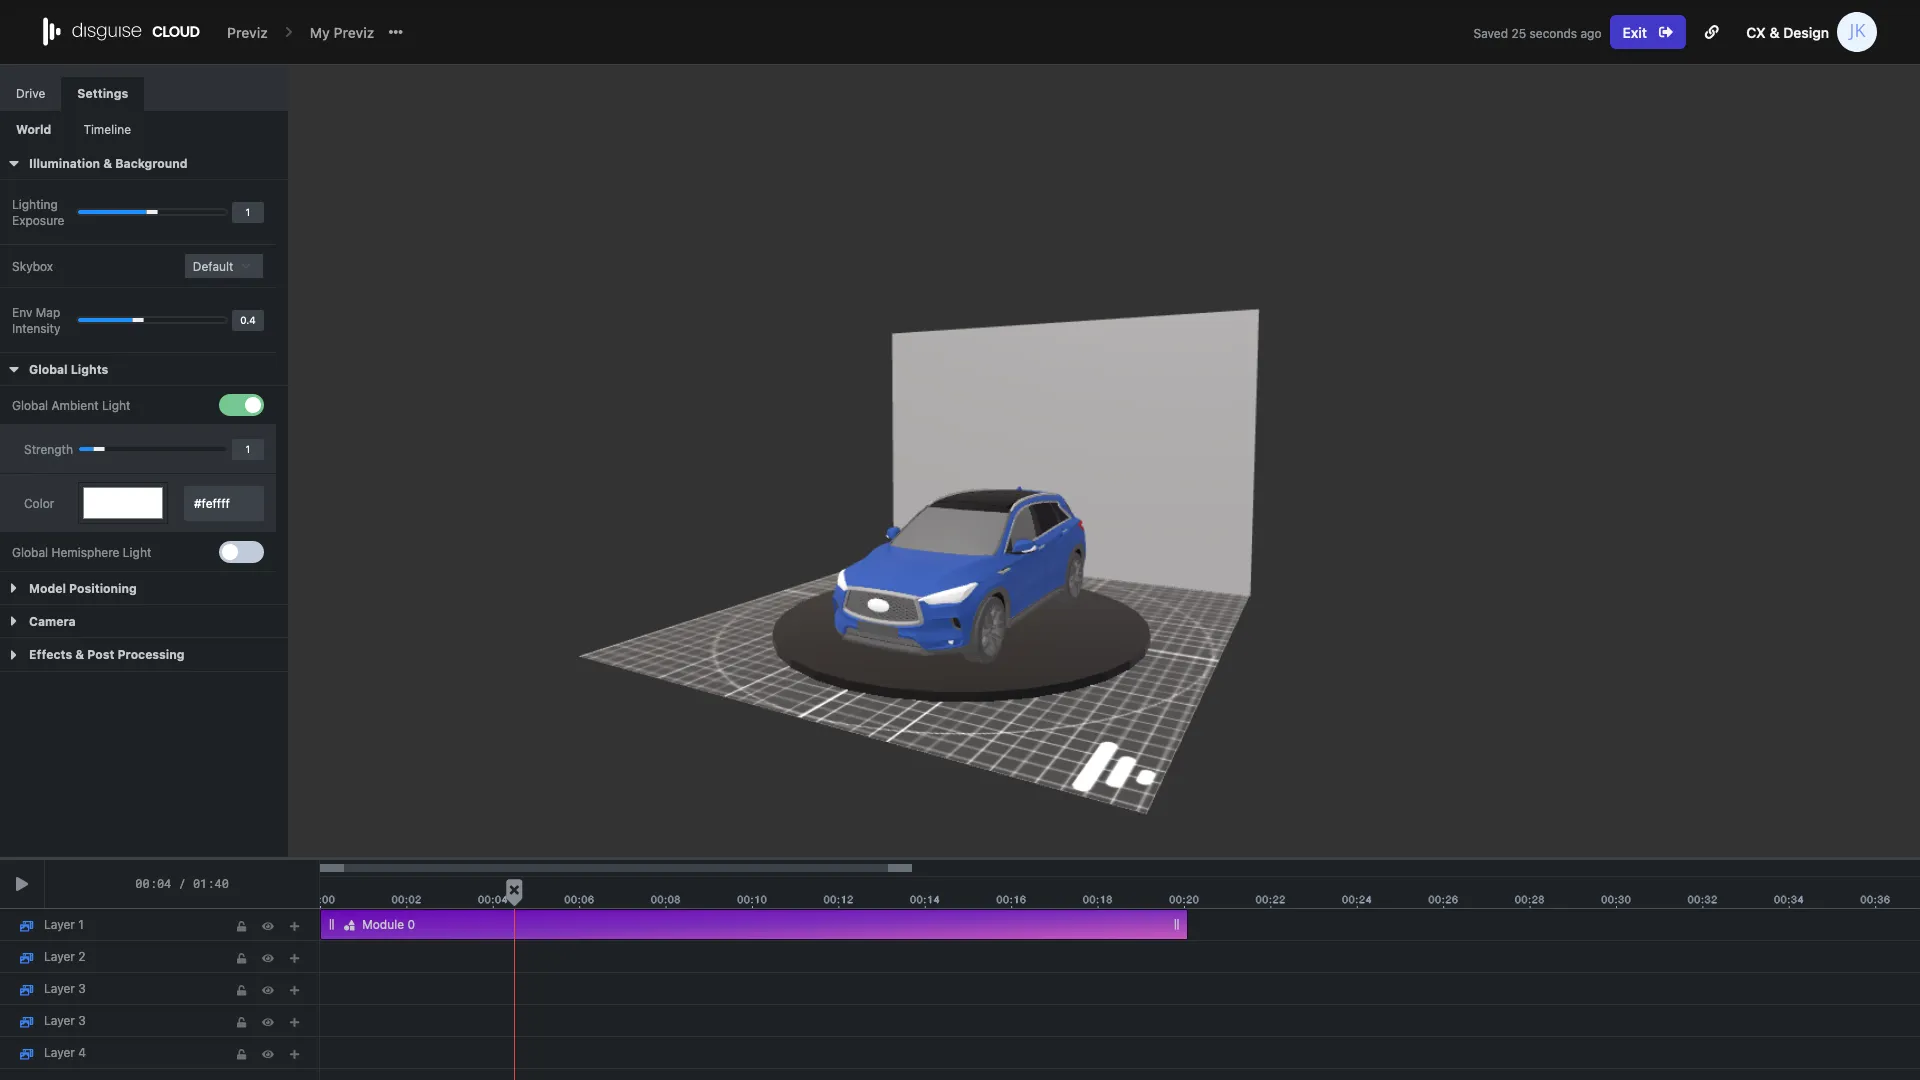Image resolution: width=1920 pixels, height=1080 pixels.
Task: Click the Layer 1 layer type icon
Action: coord(26,925)
